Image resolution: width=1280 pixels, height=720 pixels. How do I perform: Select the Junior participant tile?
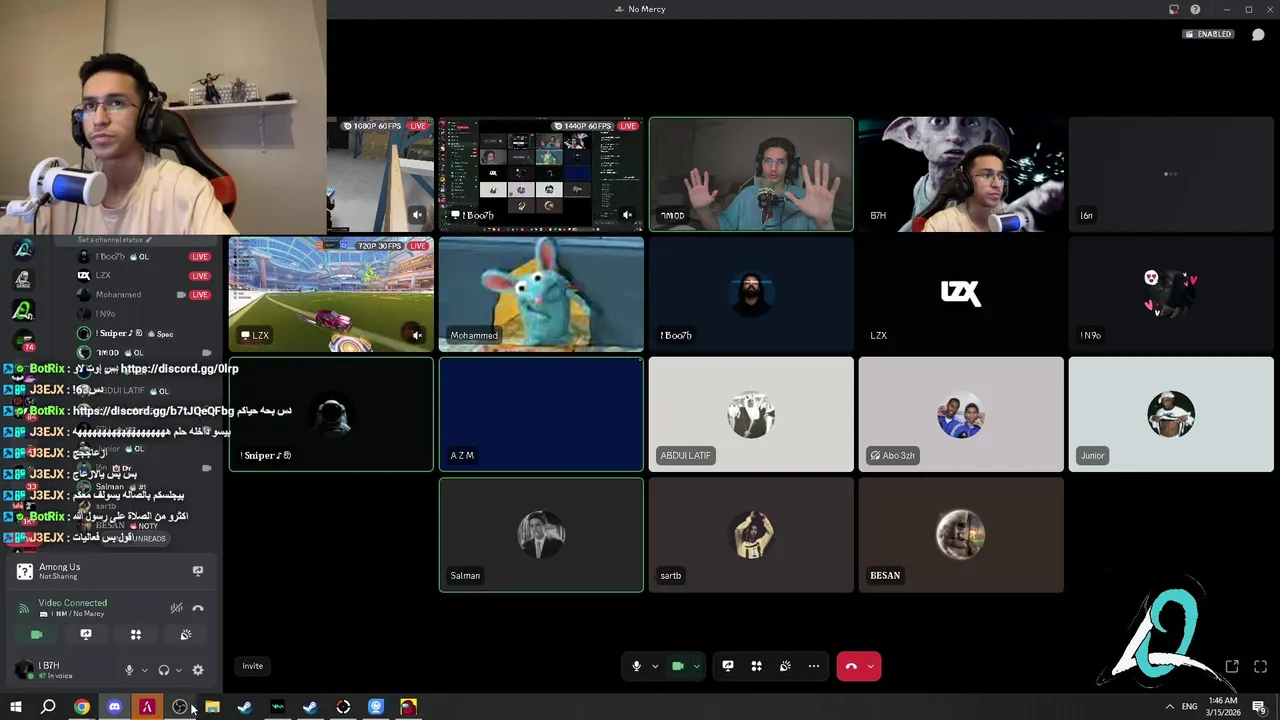[1171, 414]
